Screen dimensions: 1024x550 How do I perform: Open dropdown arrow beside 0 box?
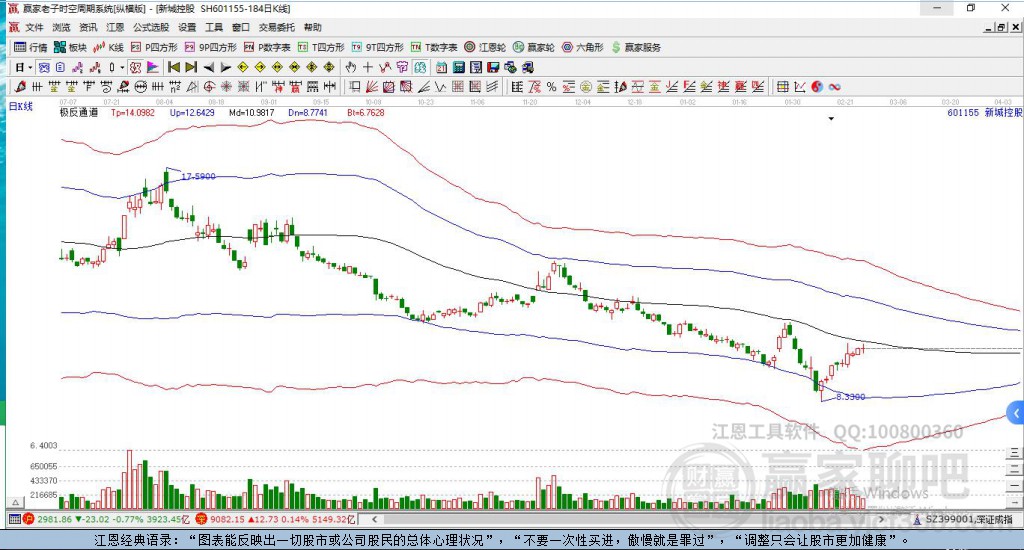pos(121,67)
